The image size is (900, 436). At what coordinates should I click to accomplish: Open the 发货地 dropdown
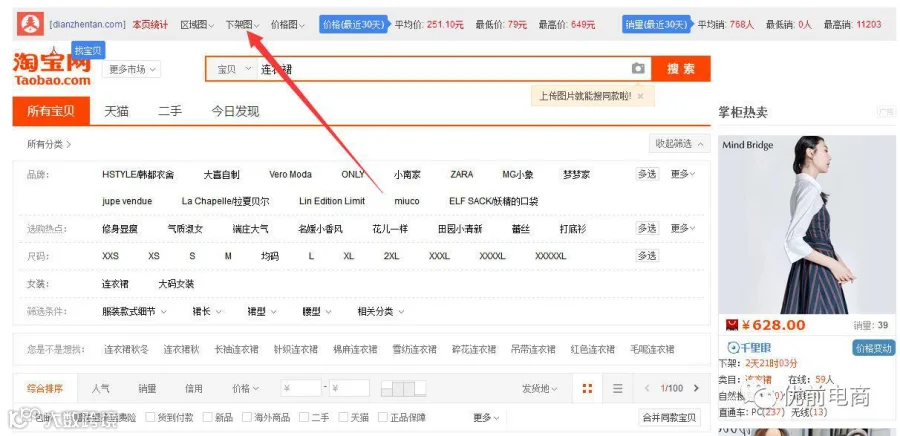(x=539, y=388)
